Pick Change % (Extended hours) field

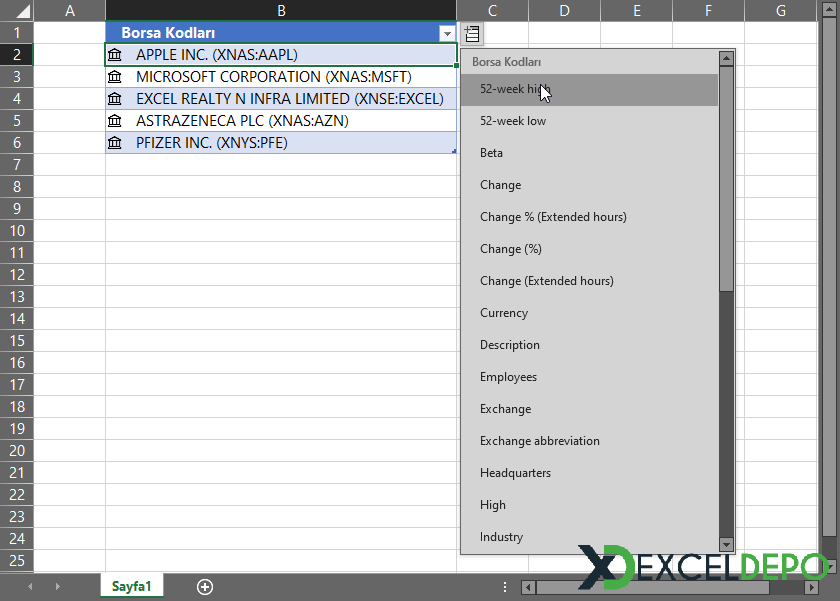point(589,217)
